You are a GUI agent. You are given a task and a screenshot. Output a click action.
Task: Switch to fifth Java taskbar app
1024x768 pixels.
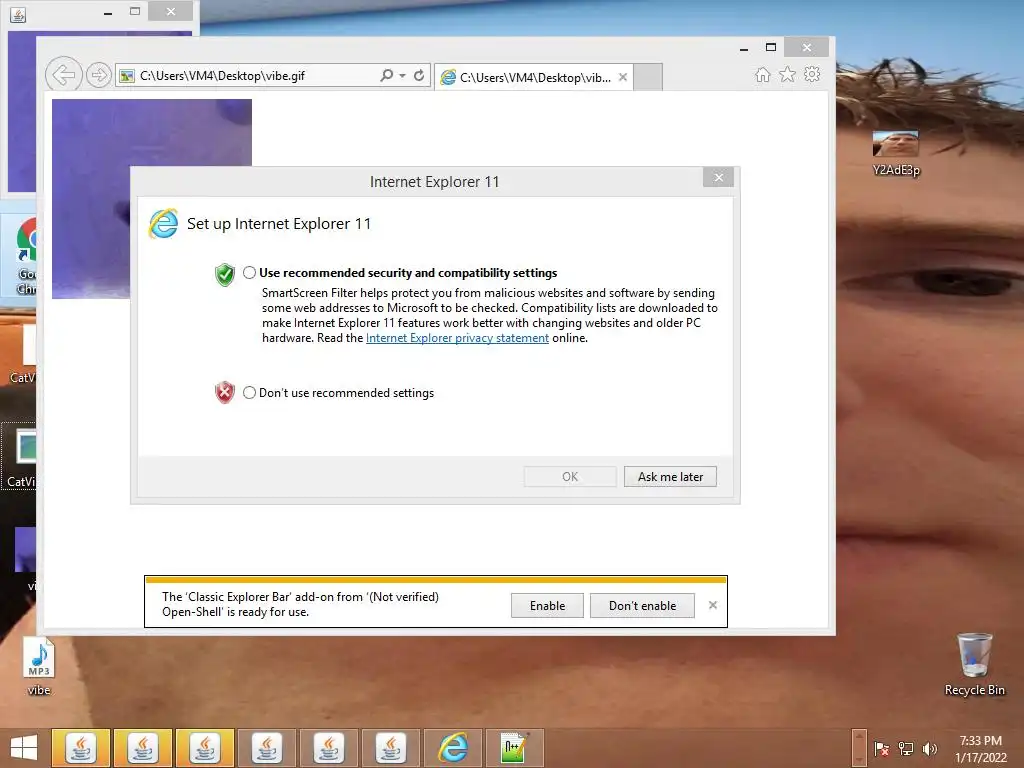tap(328, 748)
